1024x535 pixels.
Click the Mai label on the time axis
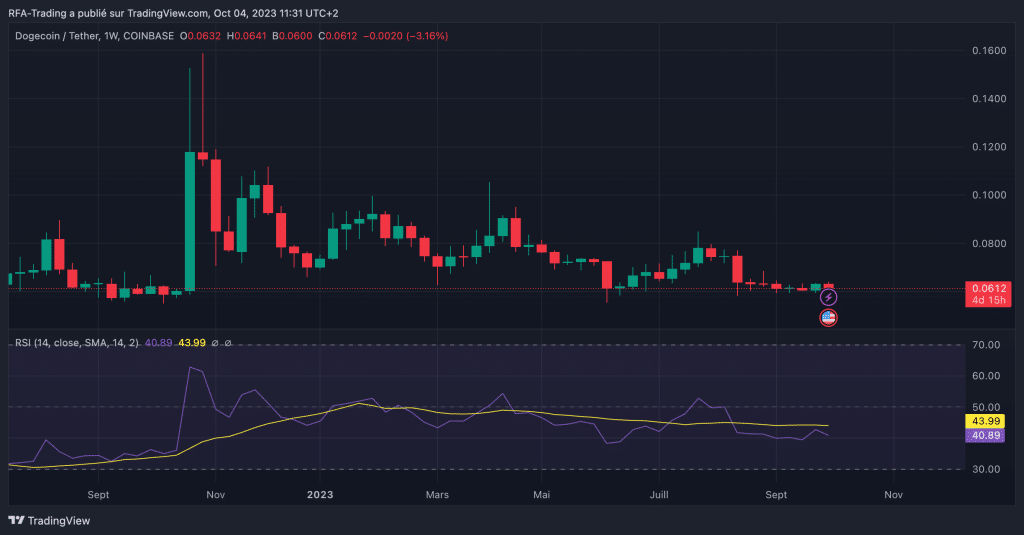(x=542, y=494)
